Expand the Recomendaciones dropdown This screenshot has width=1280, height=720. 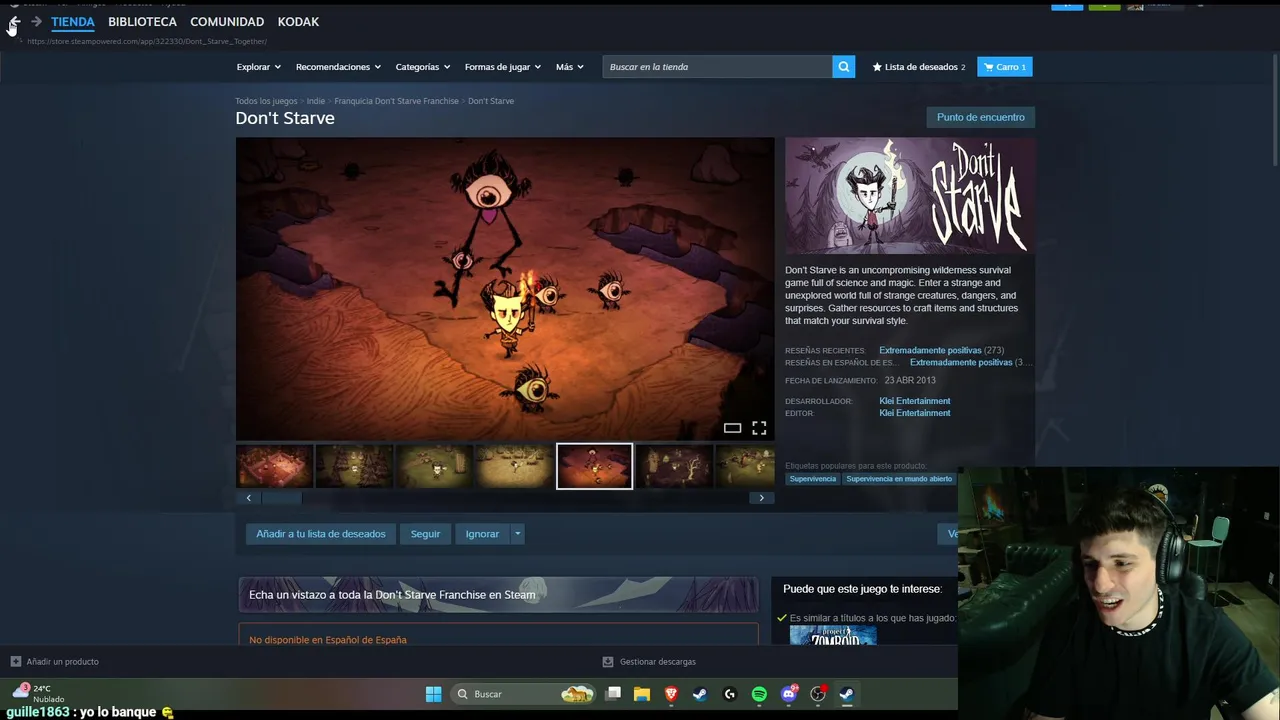(338, 67)
